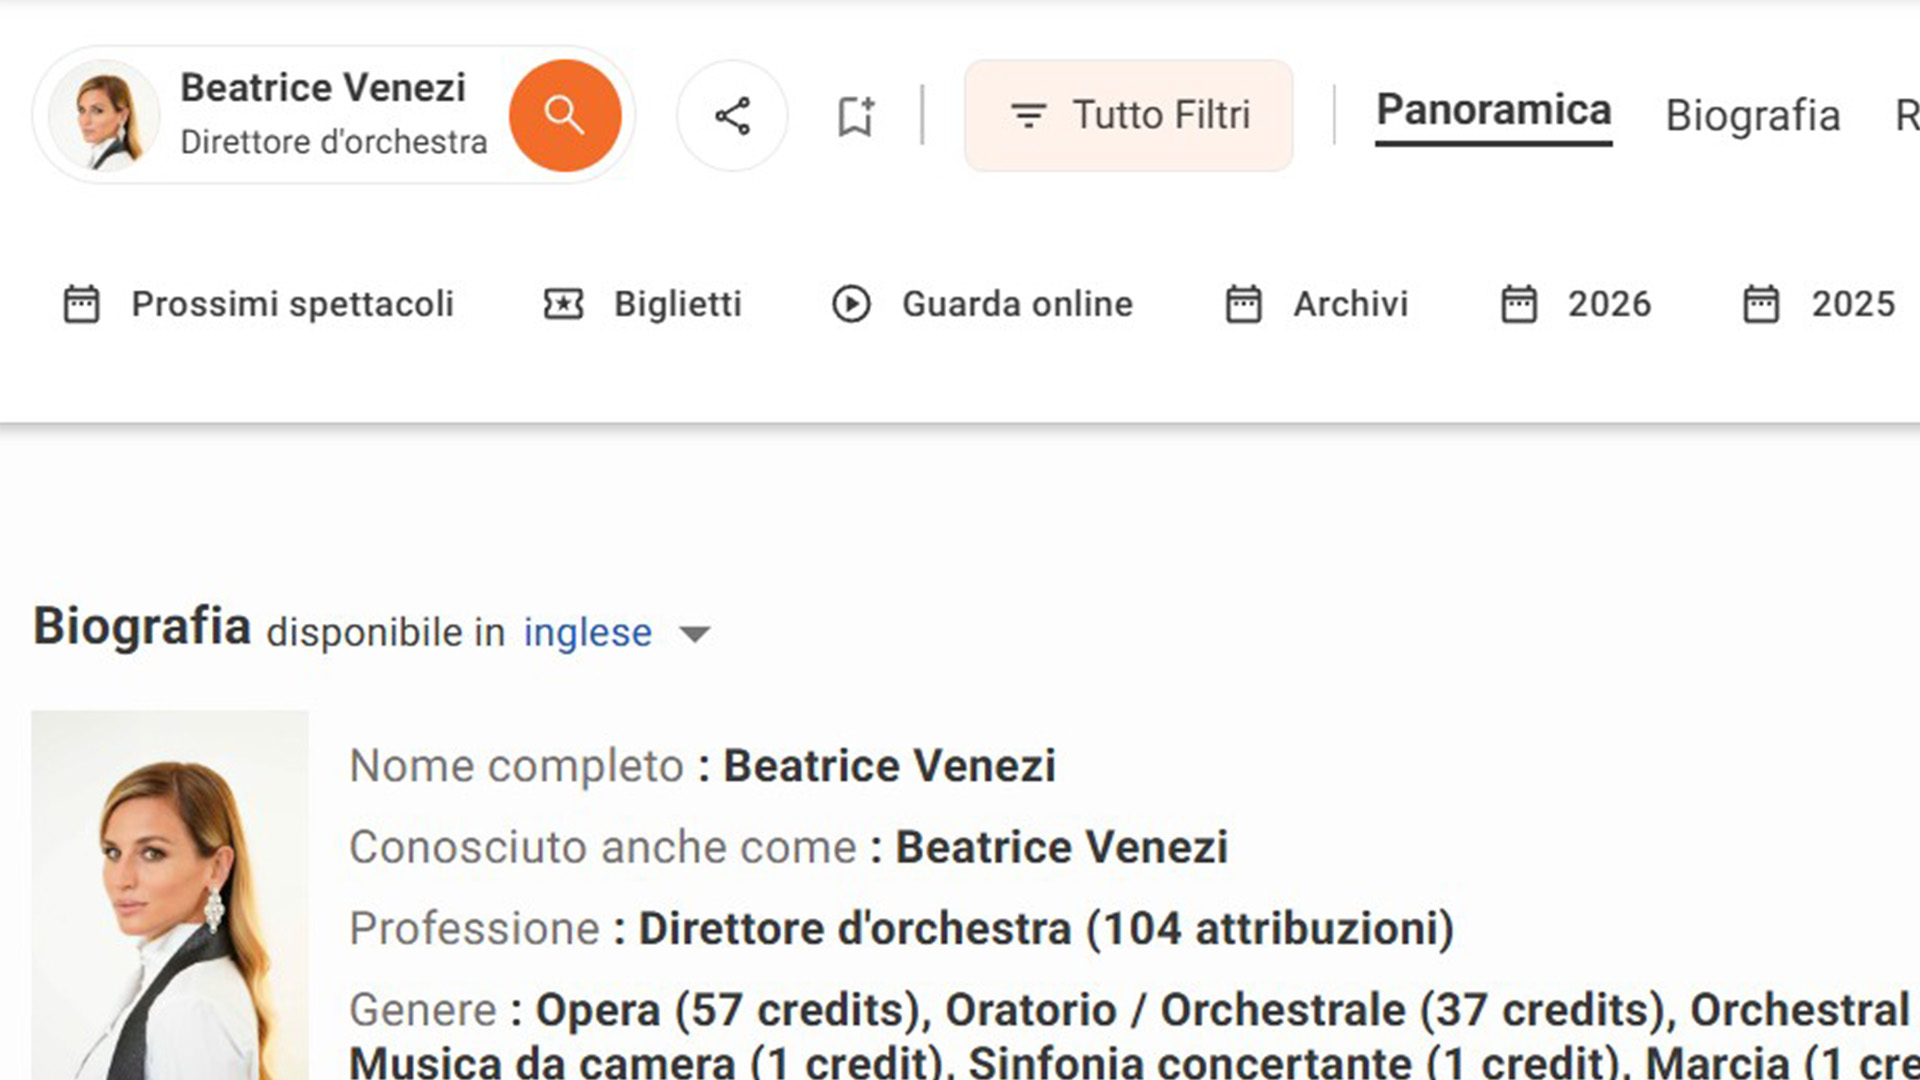
Task: Open Guarda online section
Action: 1016,304
